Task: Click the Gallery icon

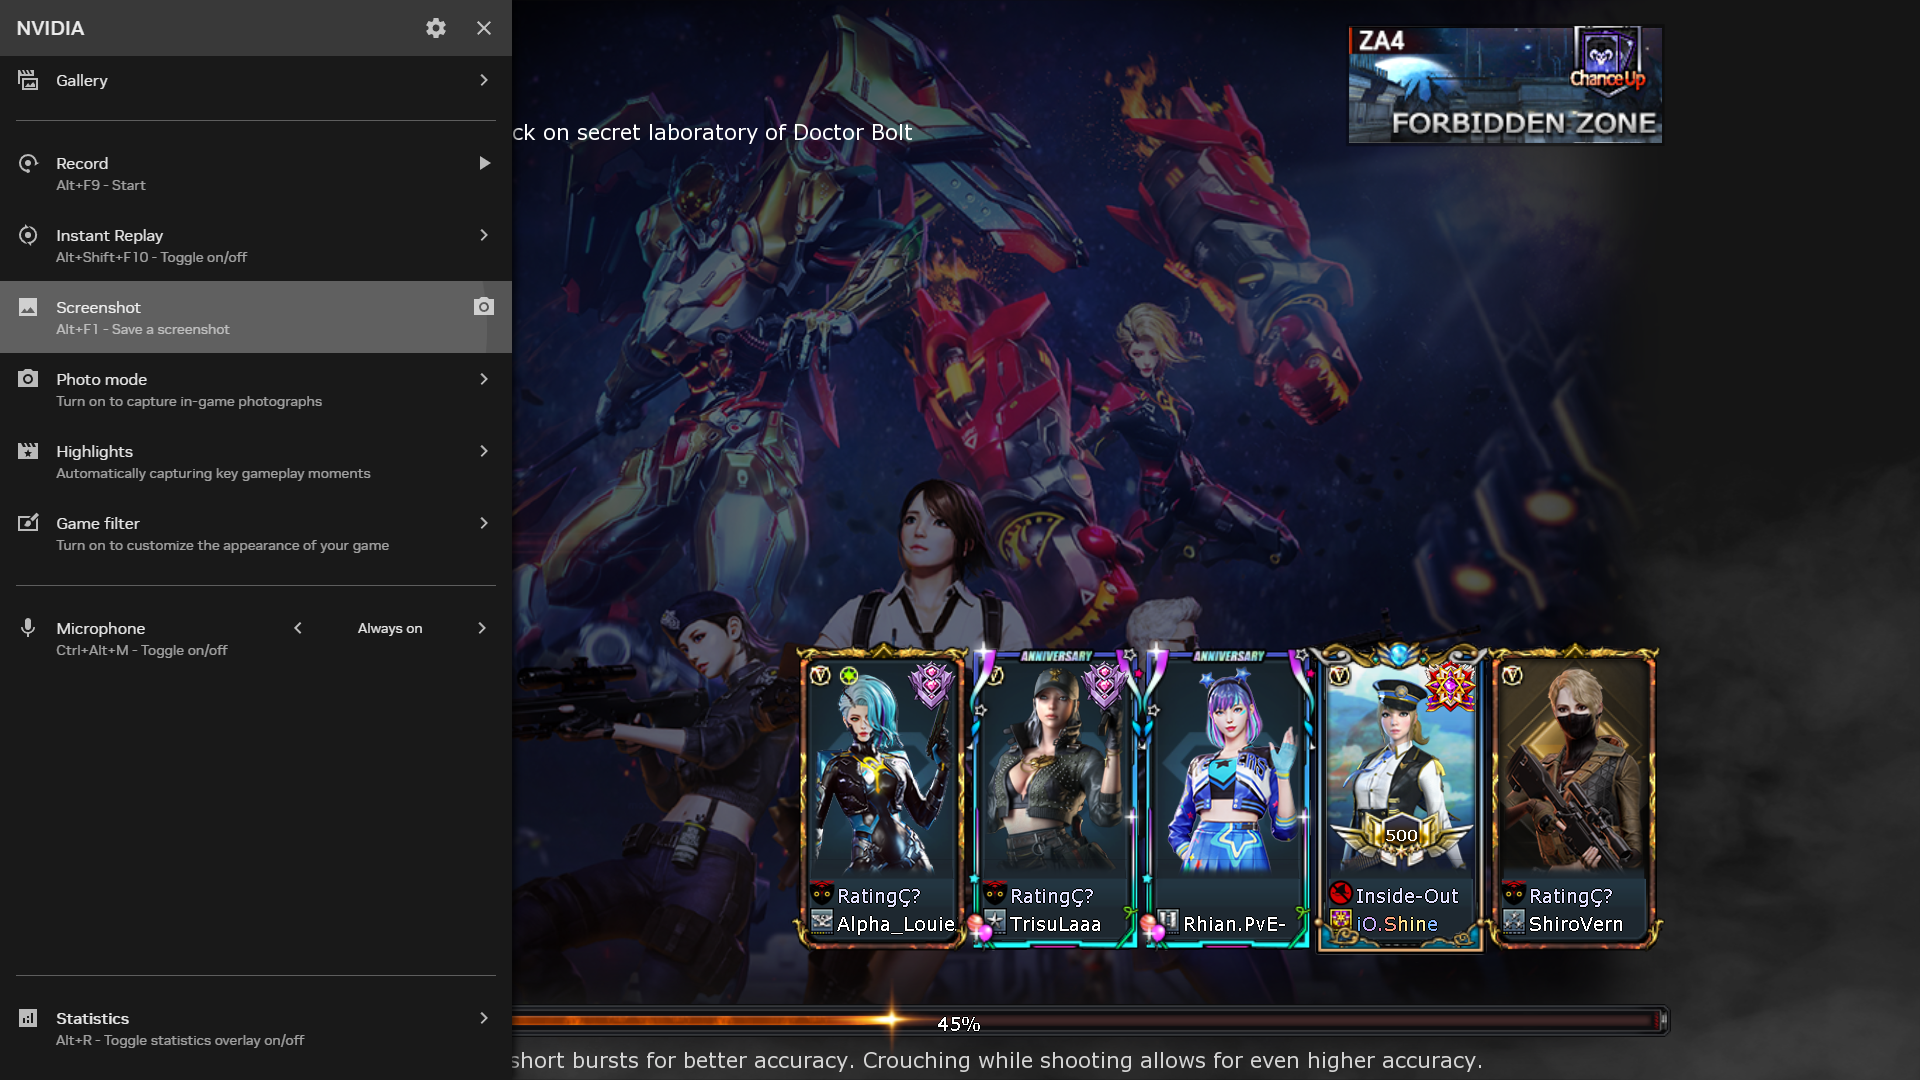Action: [28, 80]
